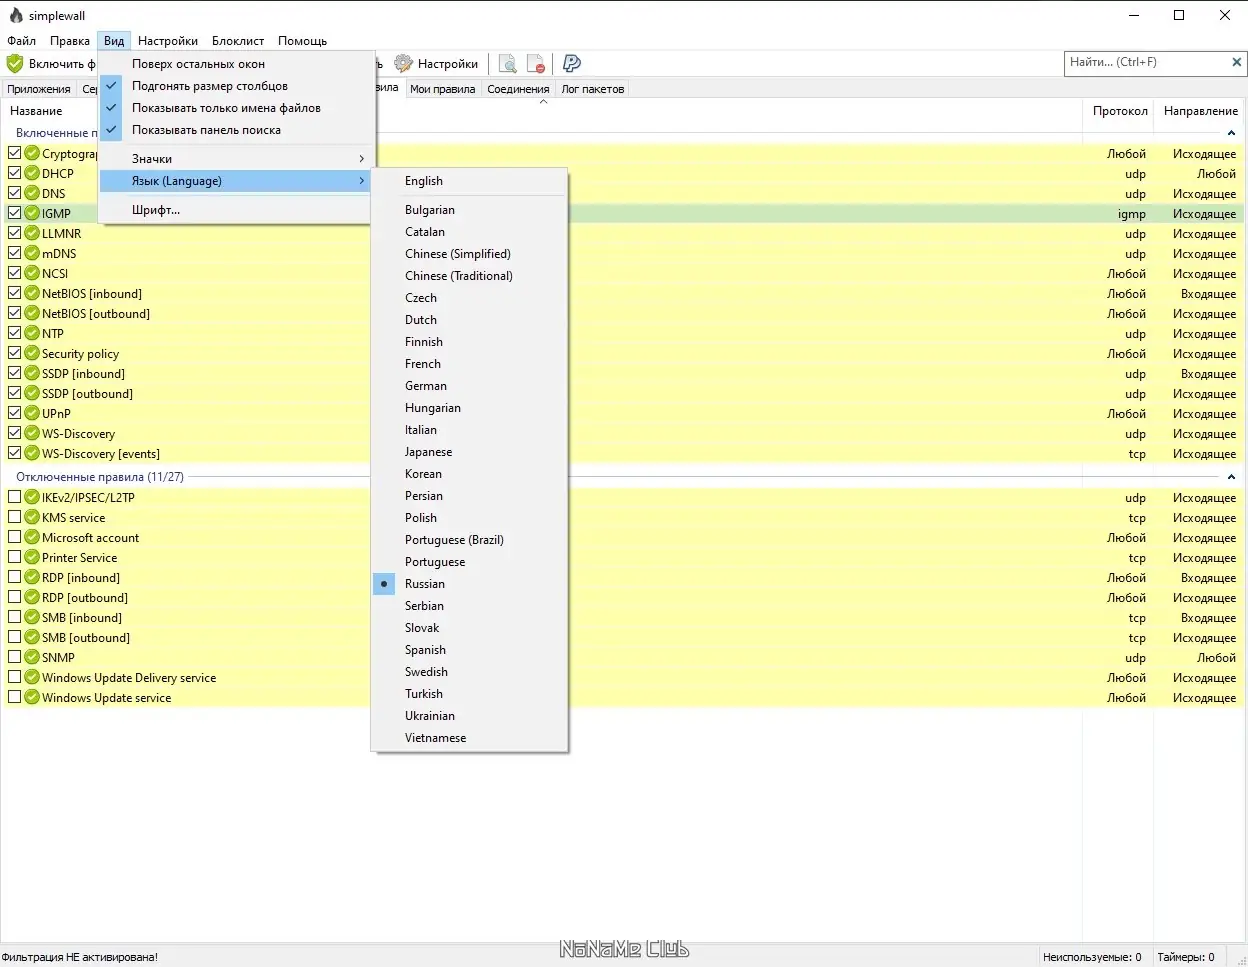Uncheck the SSDP [outbound] rule checkbox

click(15, 393)
